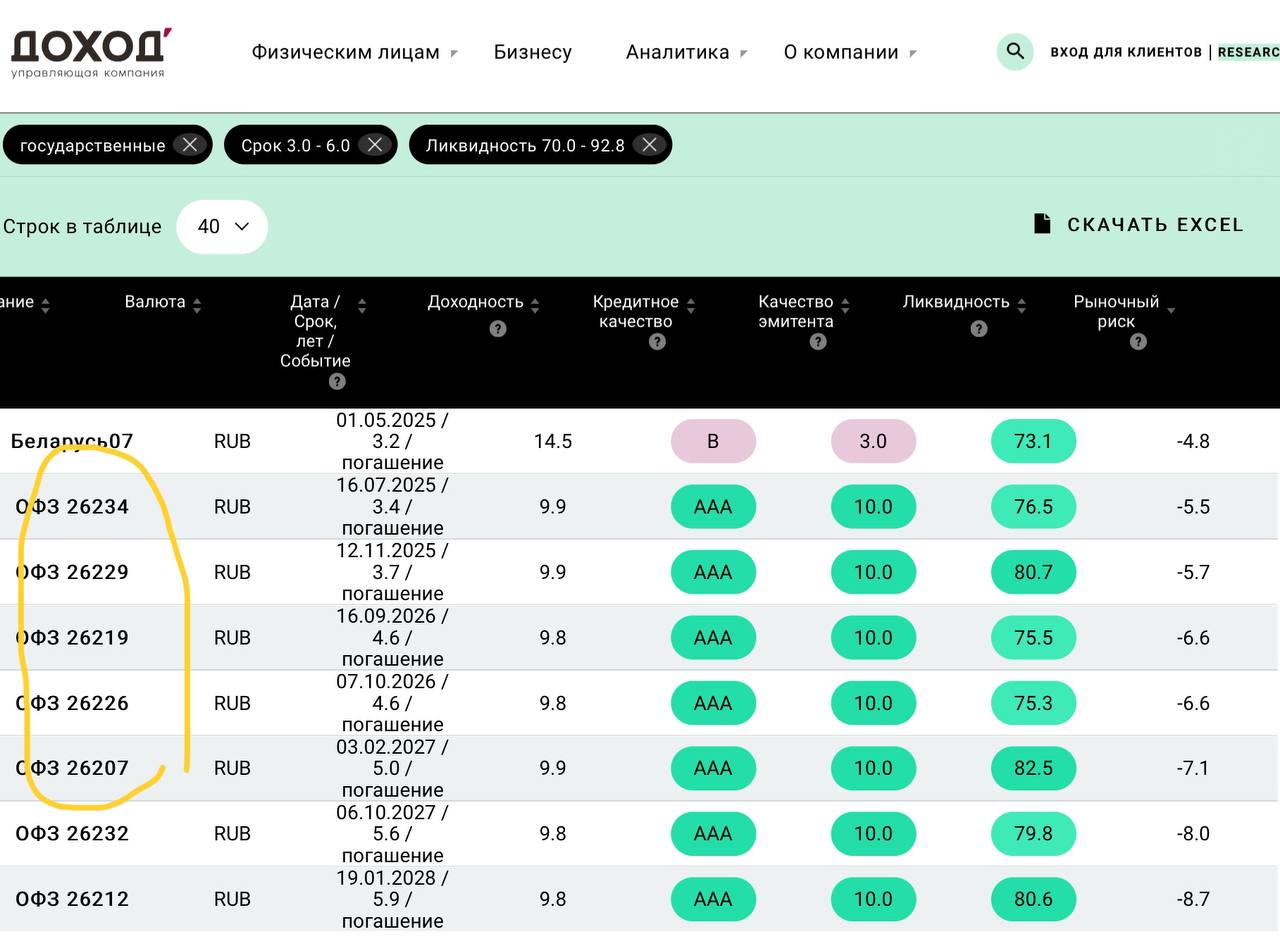The width and height of the screenshot is (1280, 946).
Task: Open help icon under Доходность header
Action: tap(498, 329)
